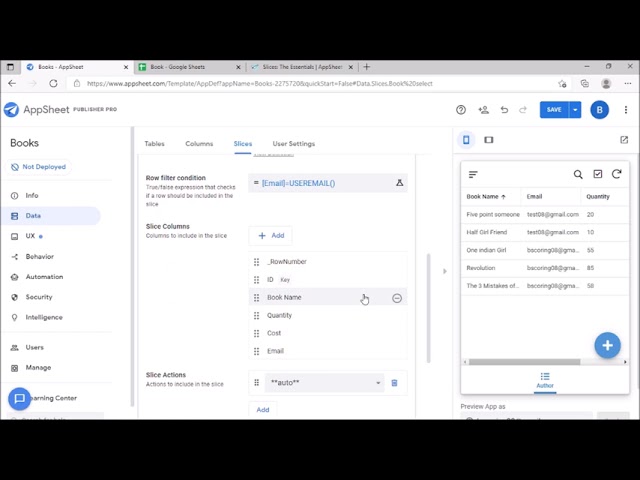Screen dimensions: 640x480
Task: Remove Book Name column with minus icon
Action: [x=397, y=298]
